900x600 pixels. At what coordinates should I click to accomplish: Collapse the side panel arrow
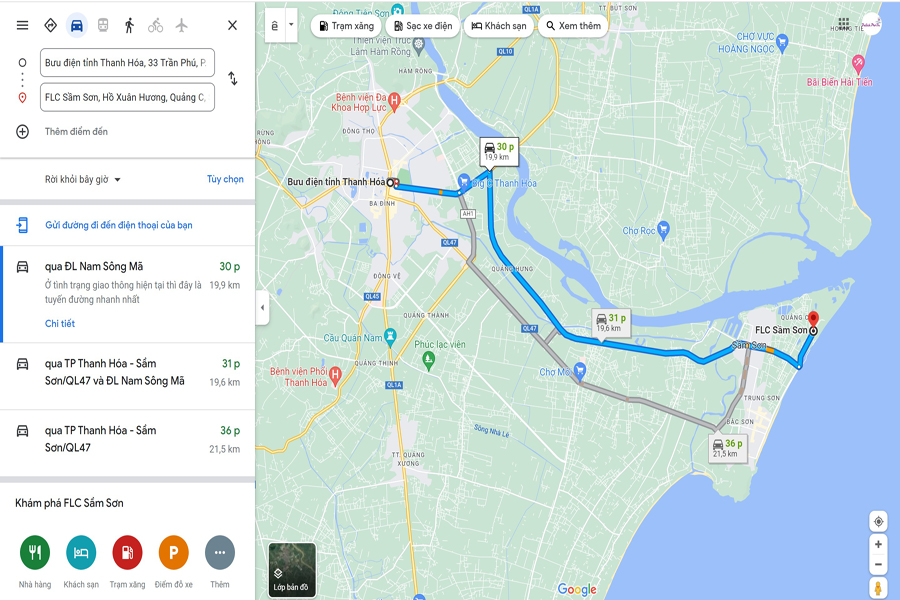coord(262,308)
